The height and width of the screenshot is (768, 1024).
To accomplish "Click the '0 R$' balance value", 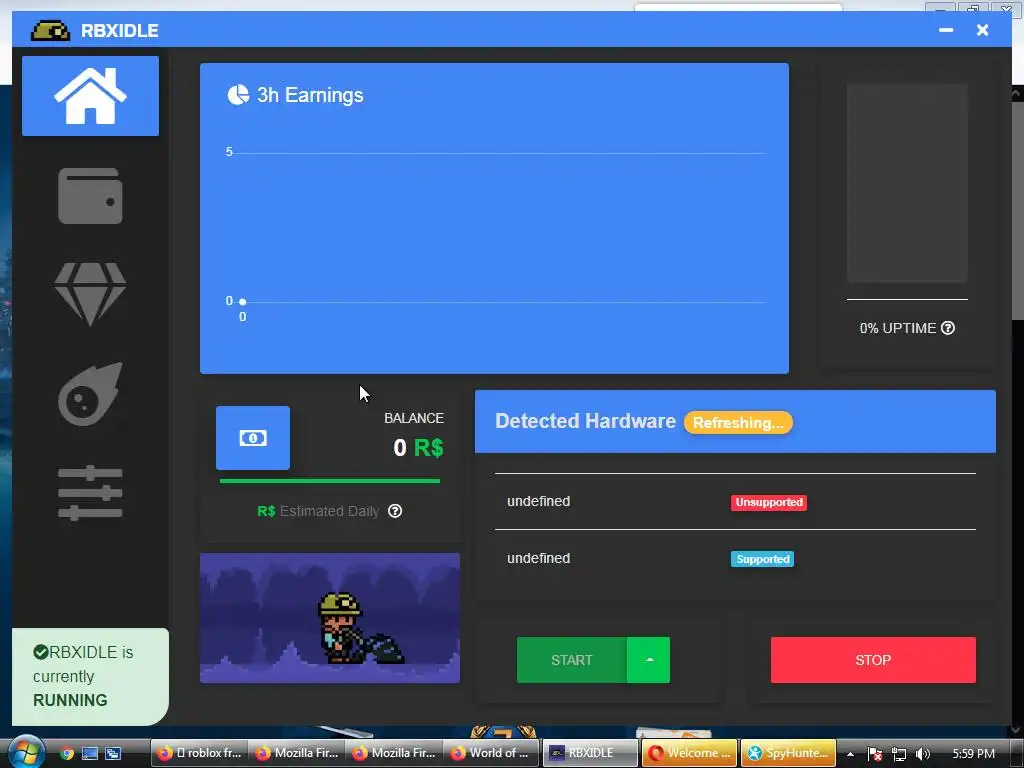I will (x=418, y=448).
